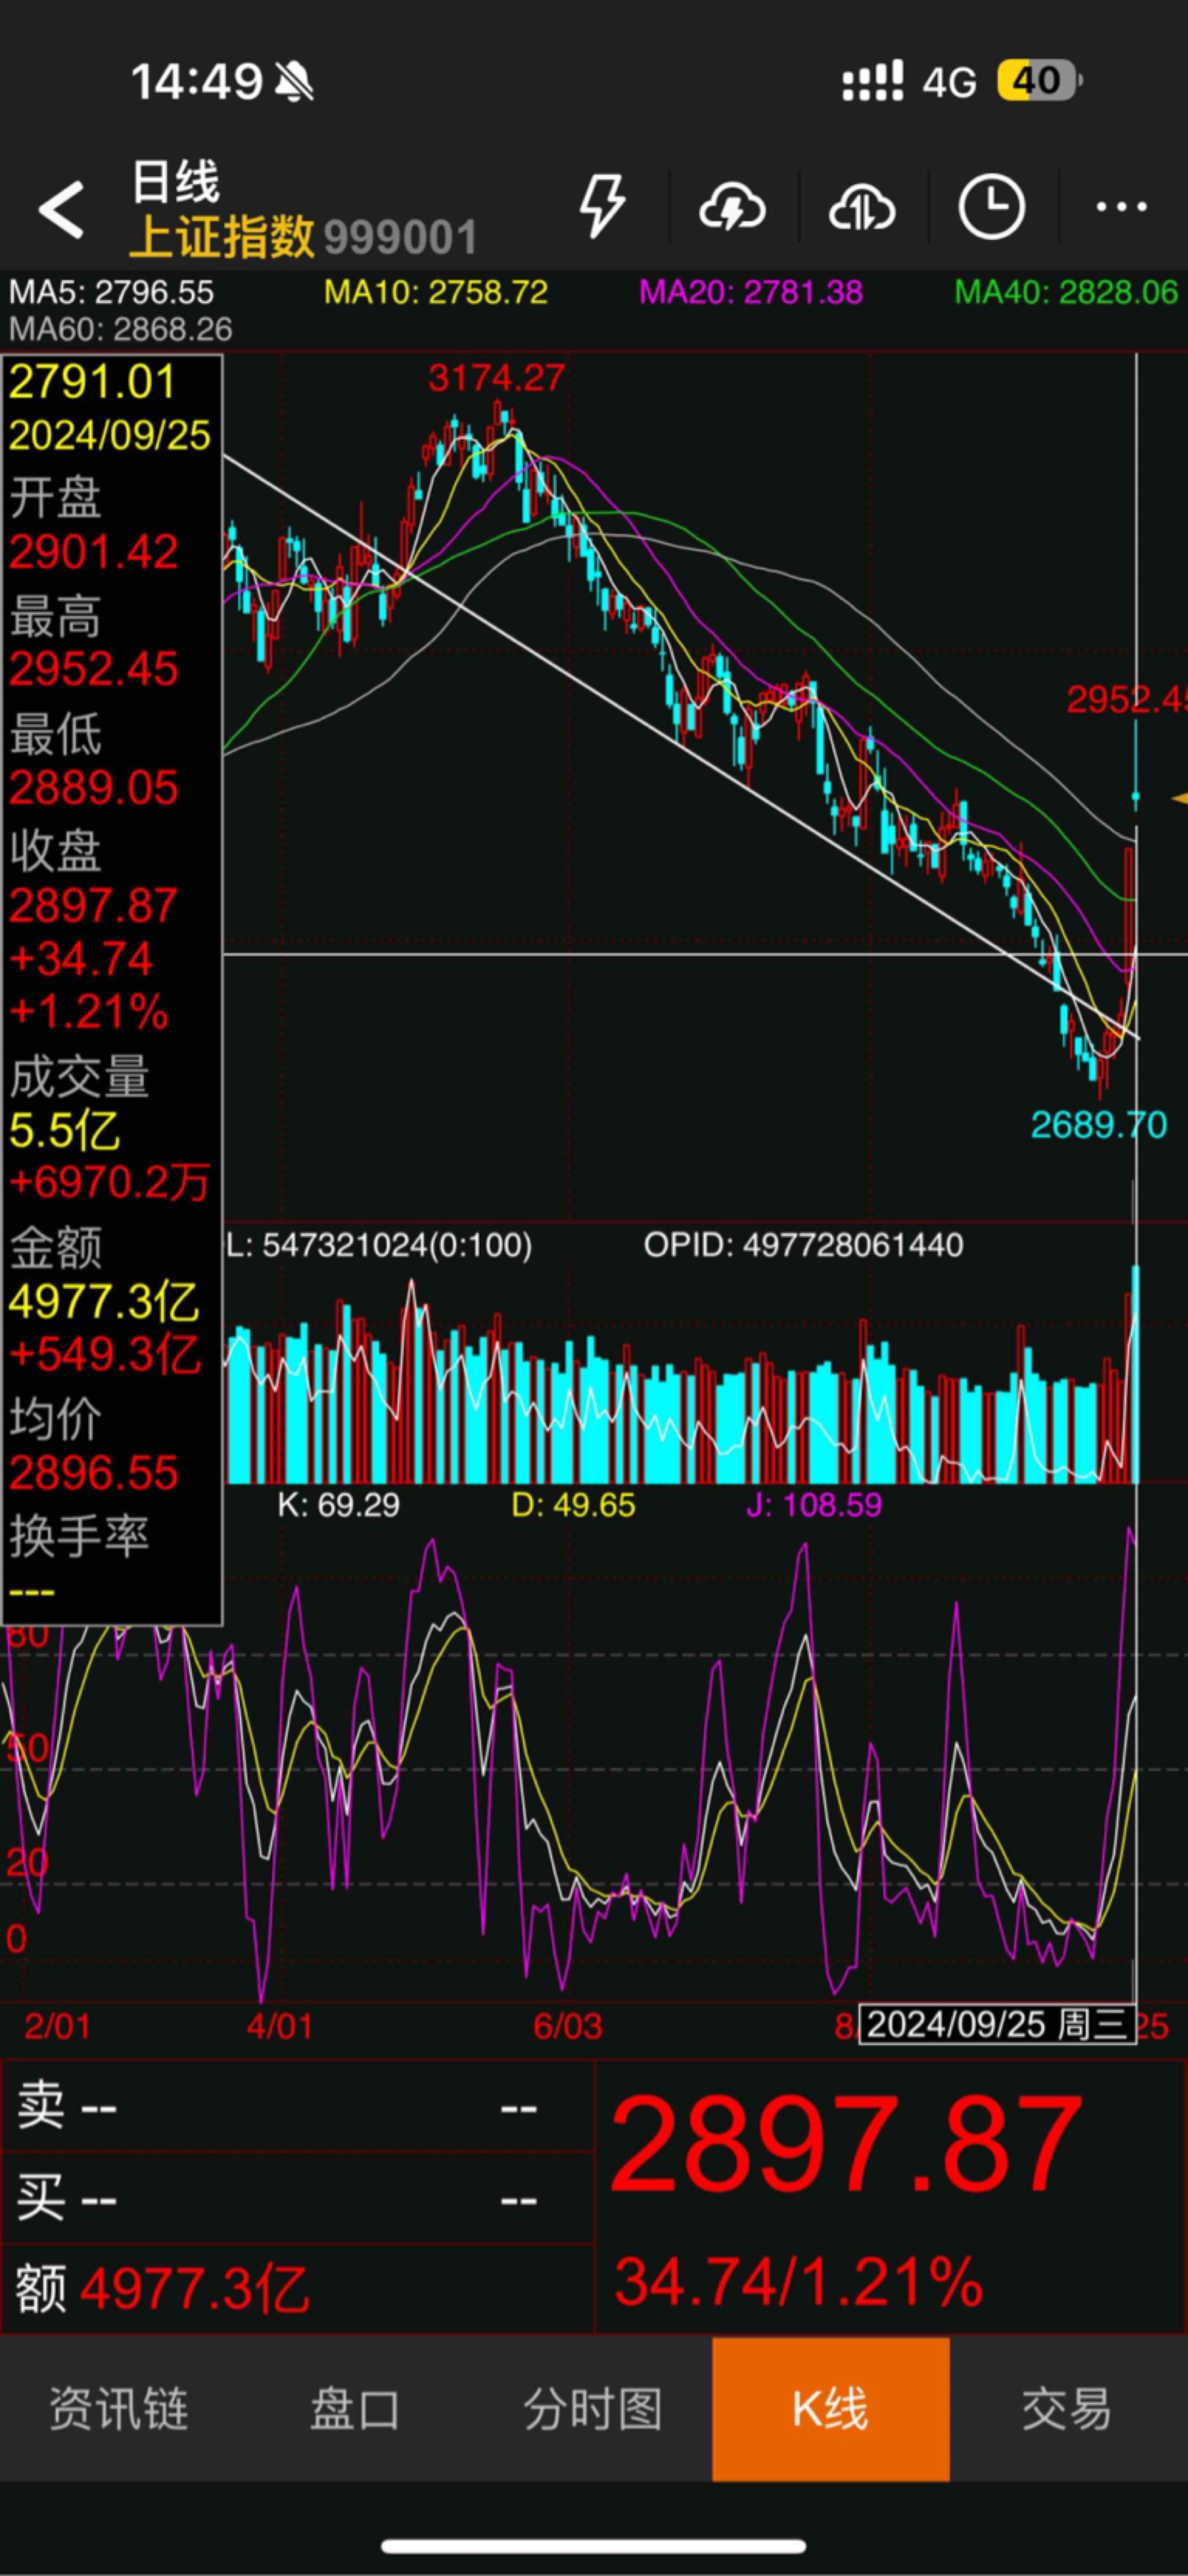This screenshot has width=1188, height=2576.
Task: Tap the MA40: 2828.06 indicator label
Action: coord(1067,292)
